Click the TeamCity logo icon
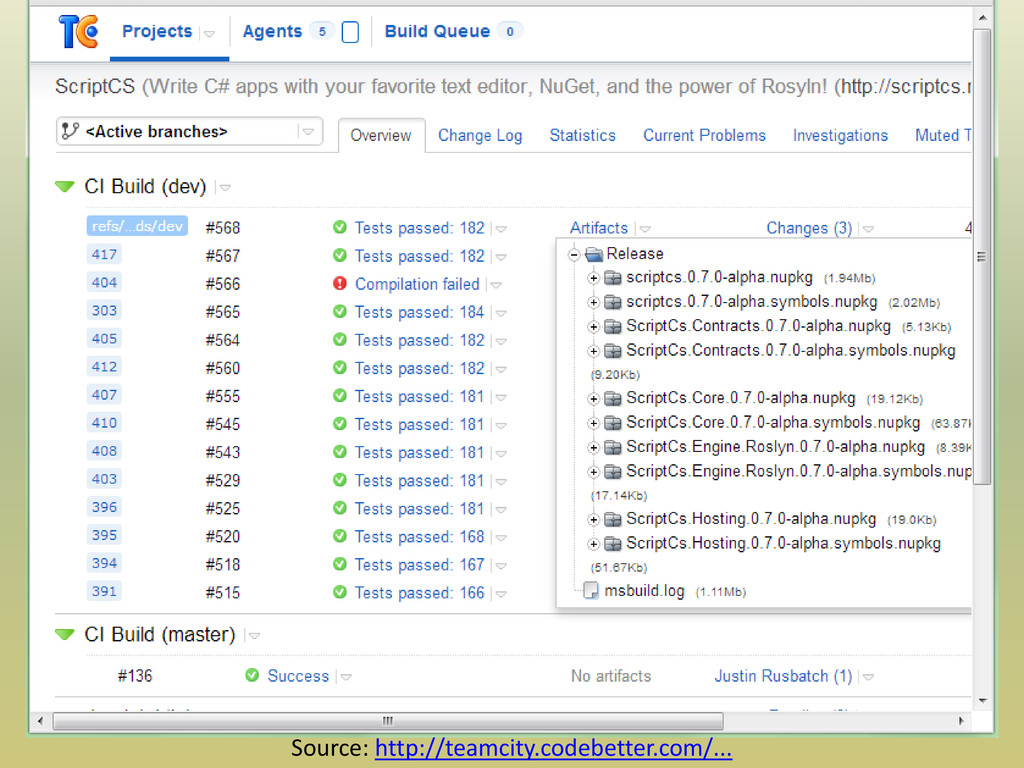This screenshot has width=1024, height=768. tap(78, 31)
